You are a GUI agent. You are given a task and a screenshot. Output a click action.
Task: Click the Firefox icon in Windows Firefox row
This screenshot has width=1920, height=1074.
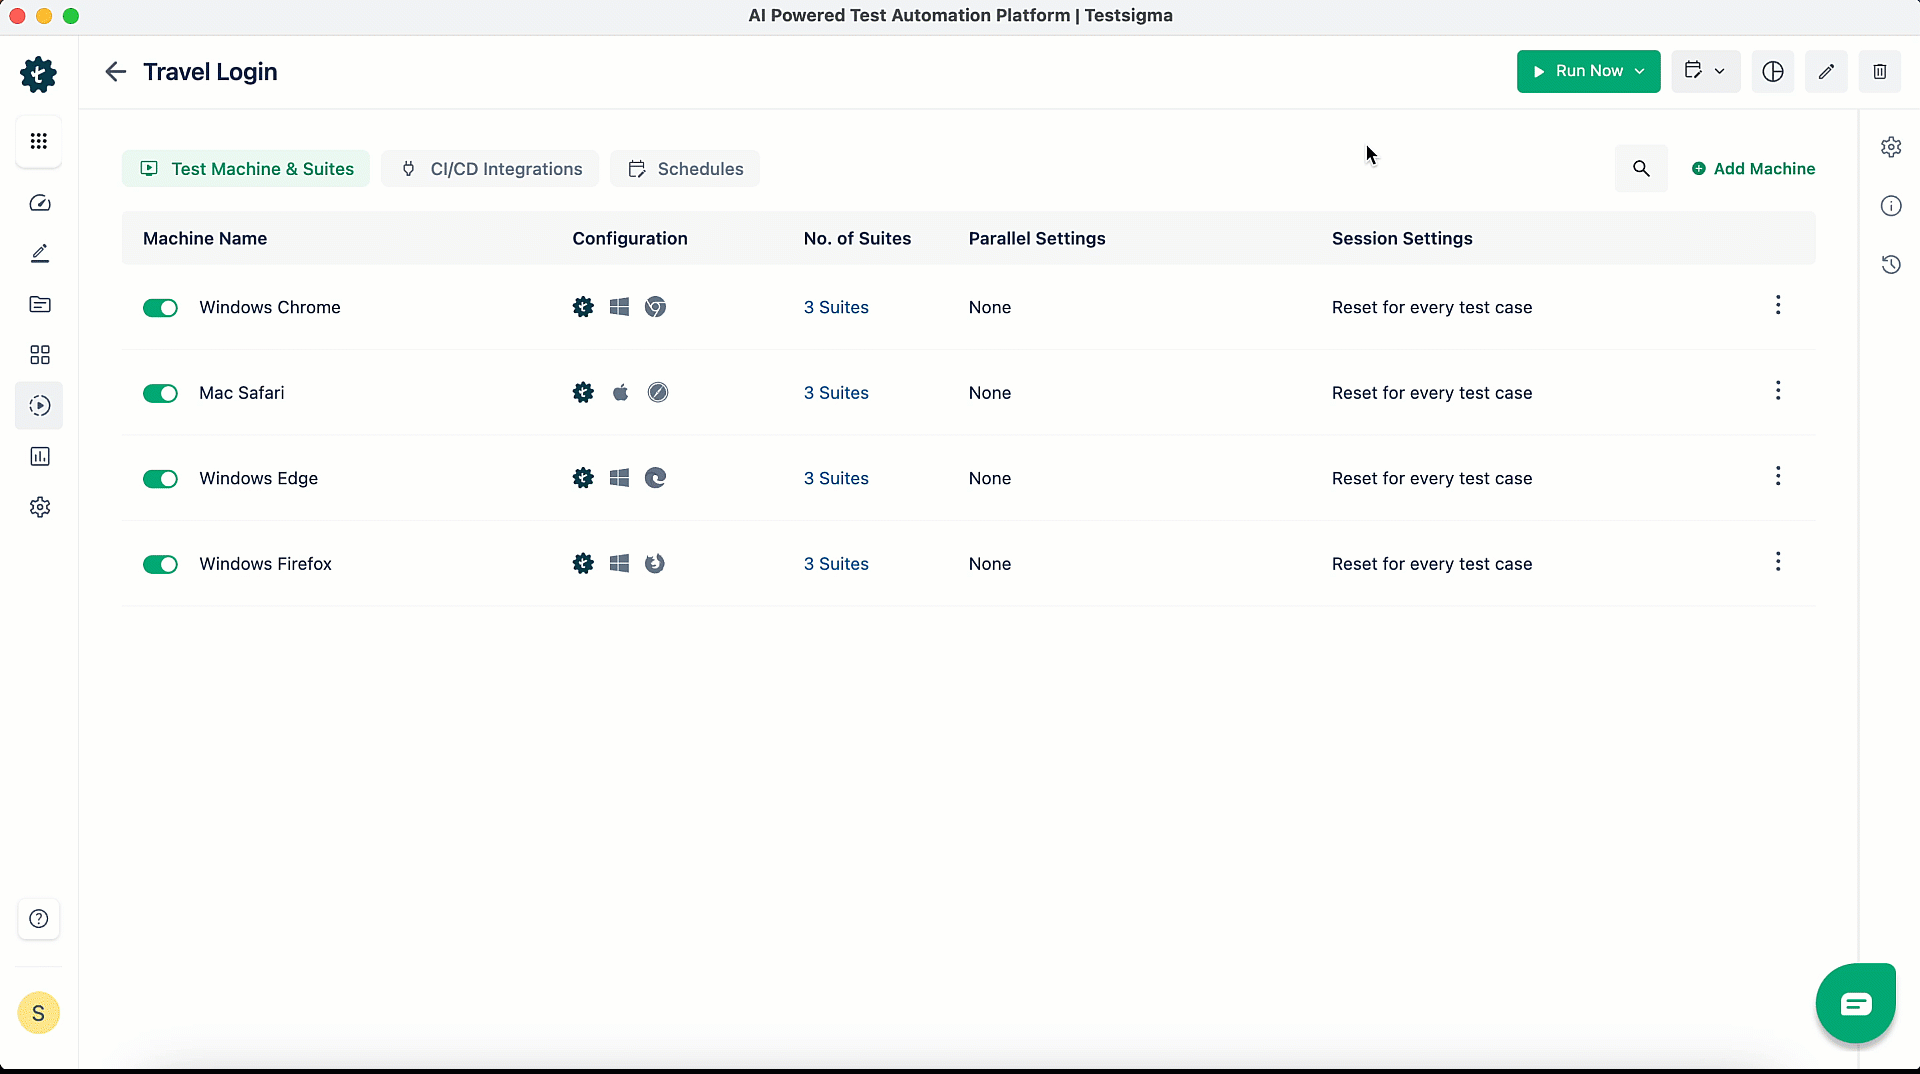tap(655, 564)
